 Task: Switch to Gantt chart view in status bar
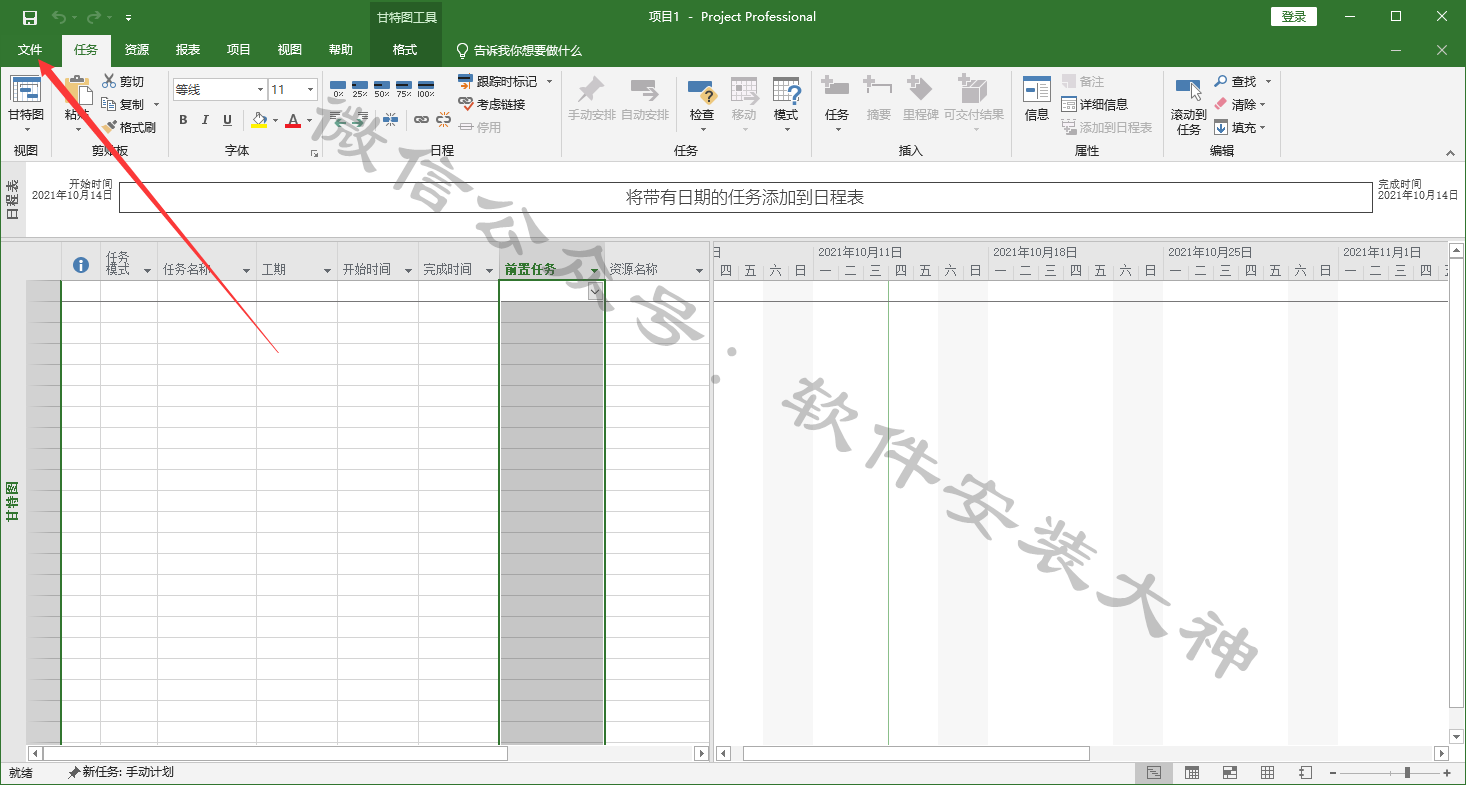point(1154,773)
